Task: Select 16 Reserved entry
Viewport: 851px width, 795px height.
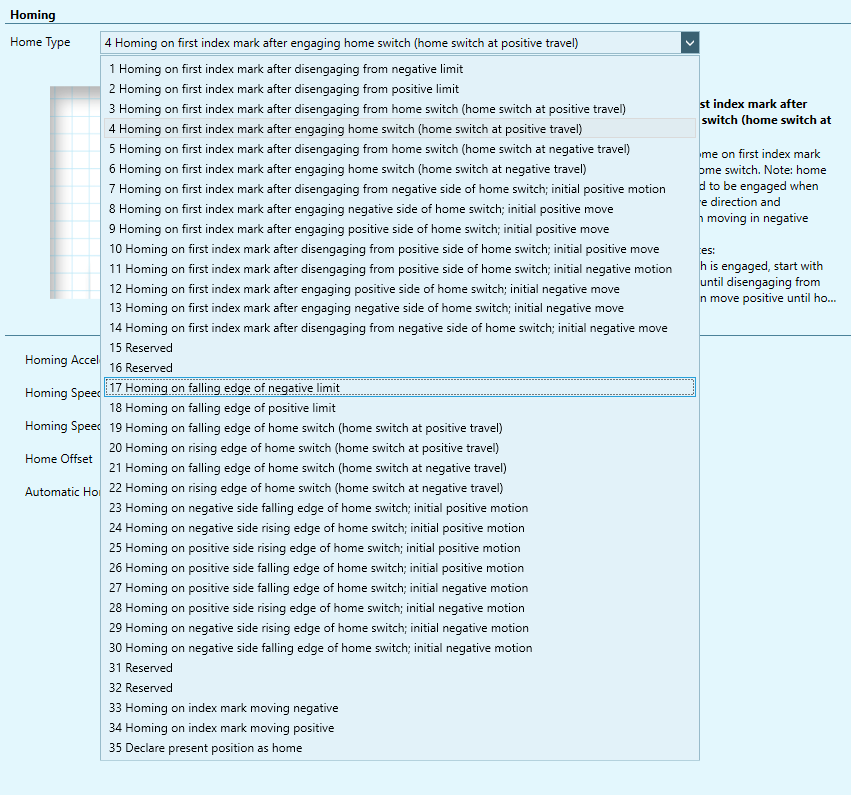Action: click(399, 368)
